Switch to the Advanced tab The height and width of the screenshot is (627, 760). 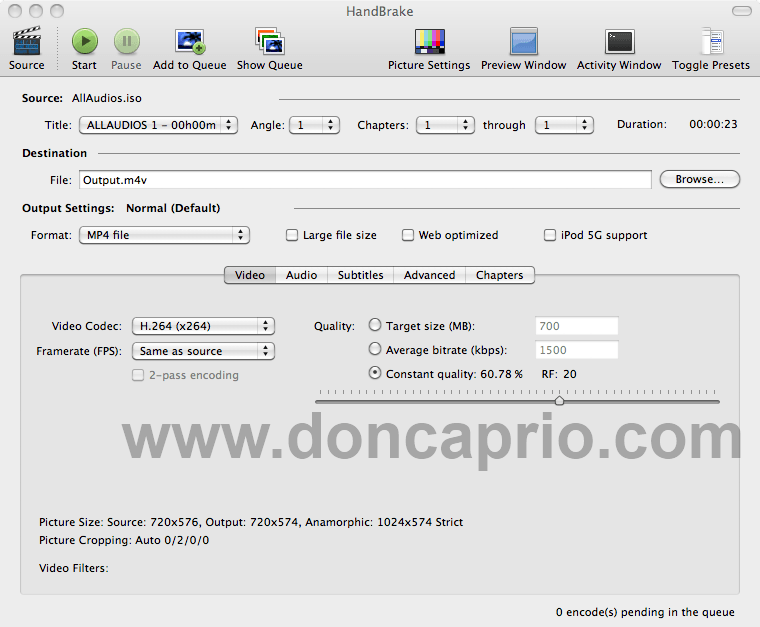429,275
